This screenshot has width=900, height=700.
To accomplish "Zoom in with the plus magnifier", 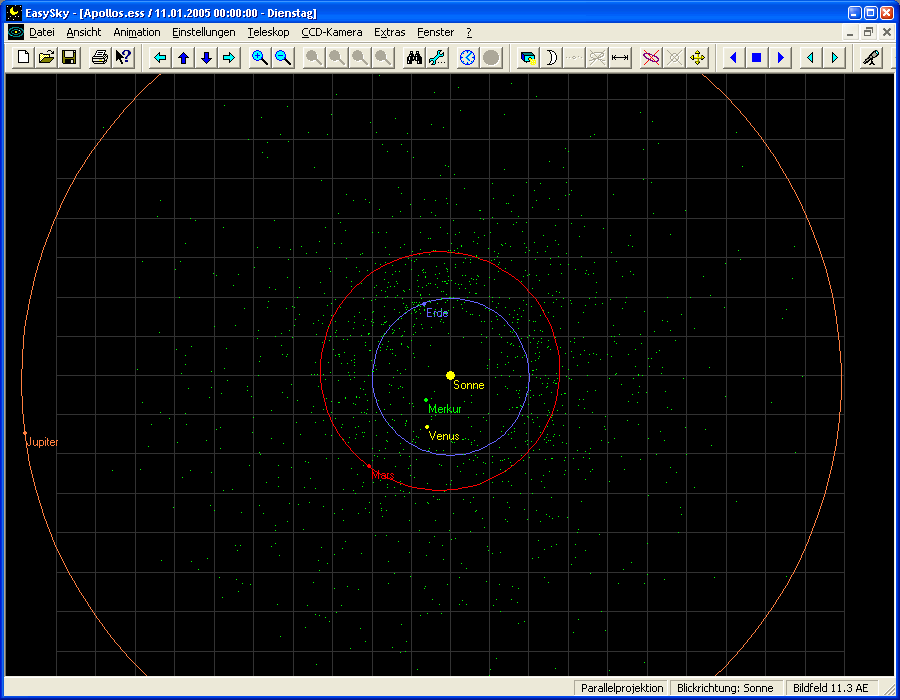I will click(x=260, y=58).
